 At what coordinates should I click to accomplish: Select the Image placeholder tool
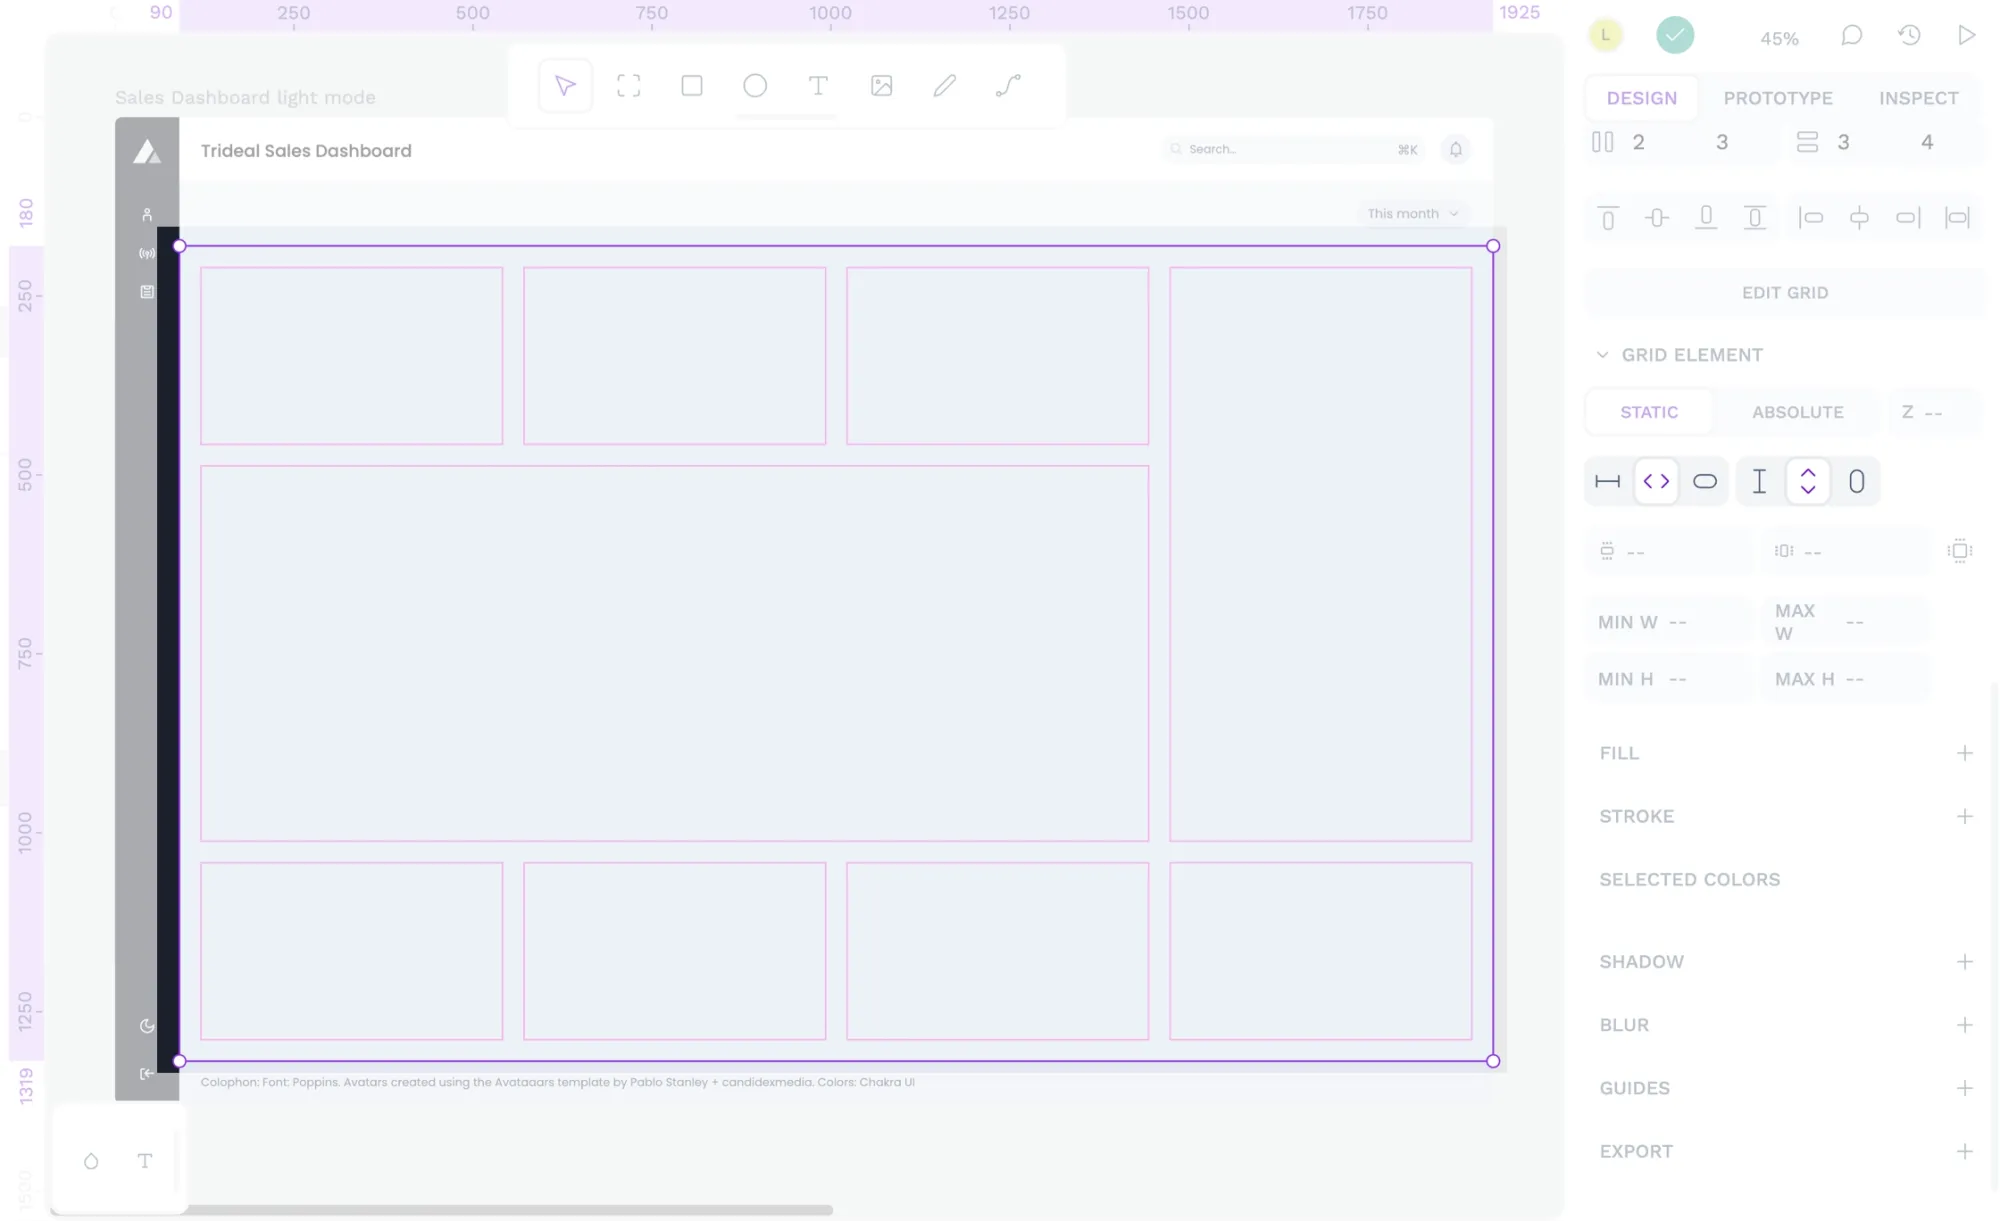pos(881,86)
